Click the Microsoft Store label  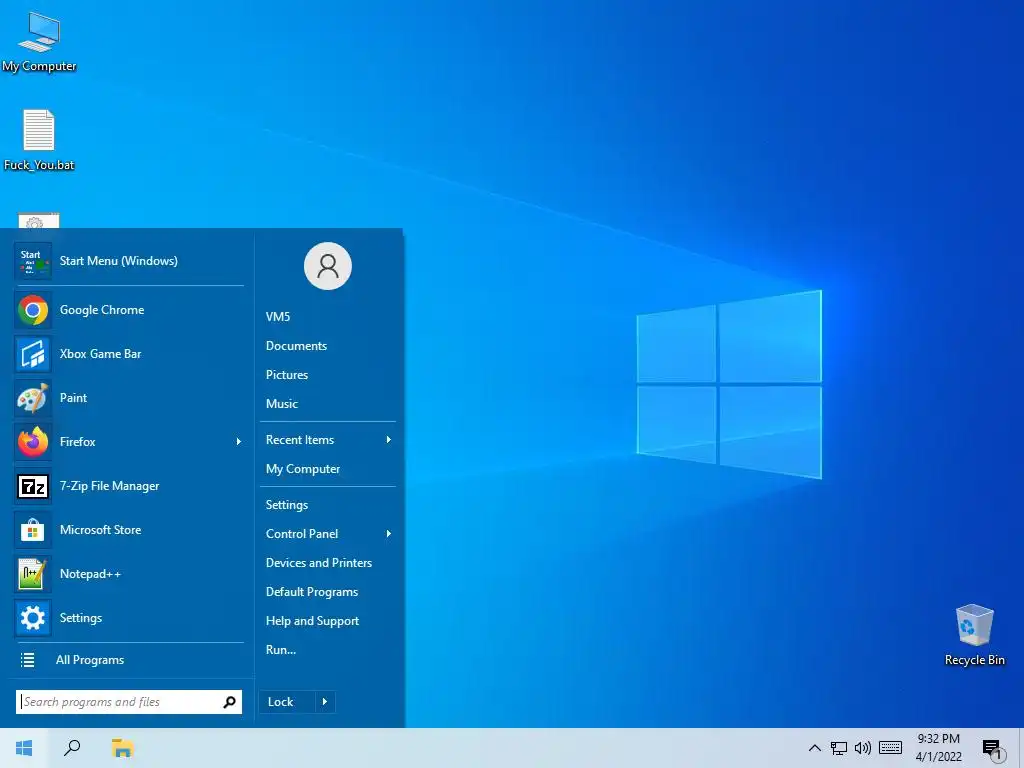[x=101, y=530]
